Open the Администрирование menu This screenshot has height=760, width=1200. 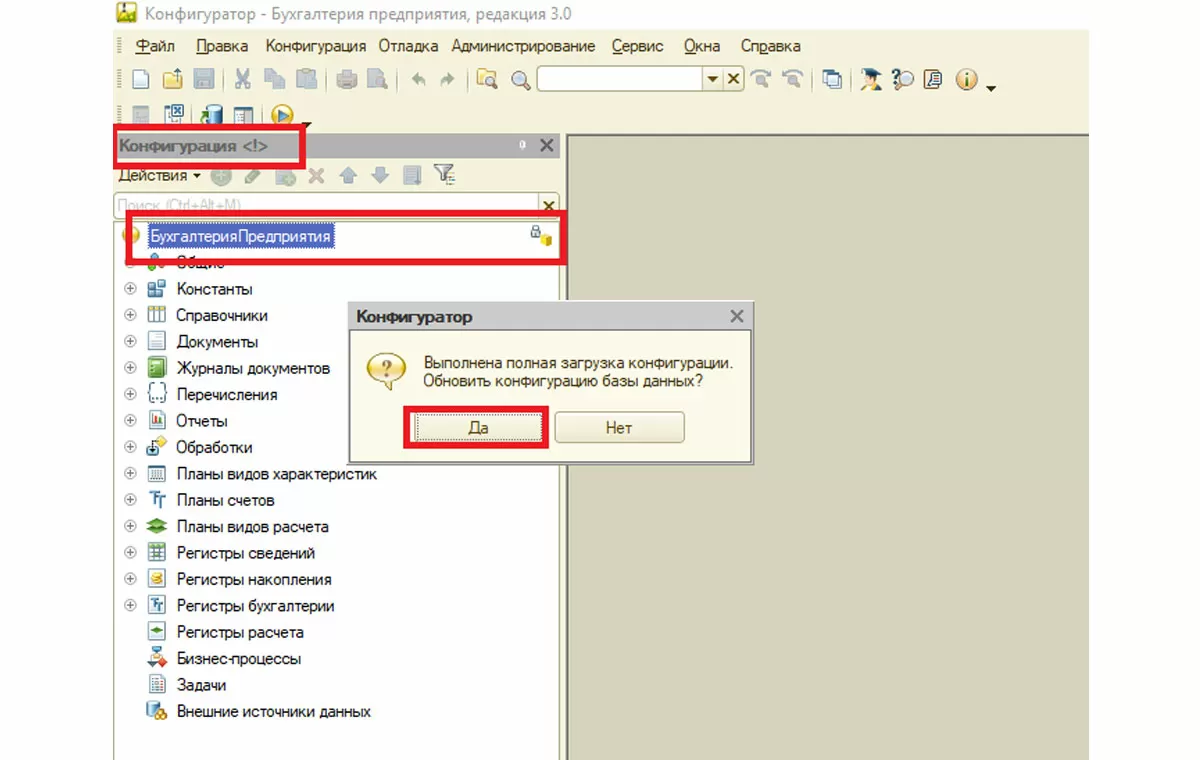pos(523,46)
